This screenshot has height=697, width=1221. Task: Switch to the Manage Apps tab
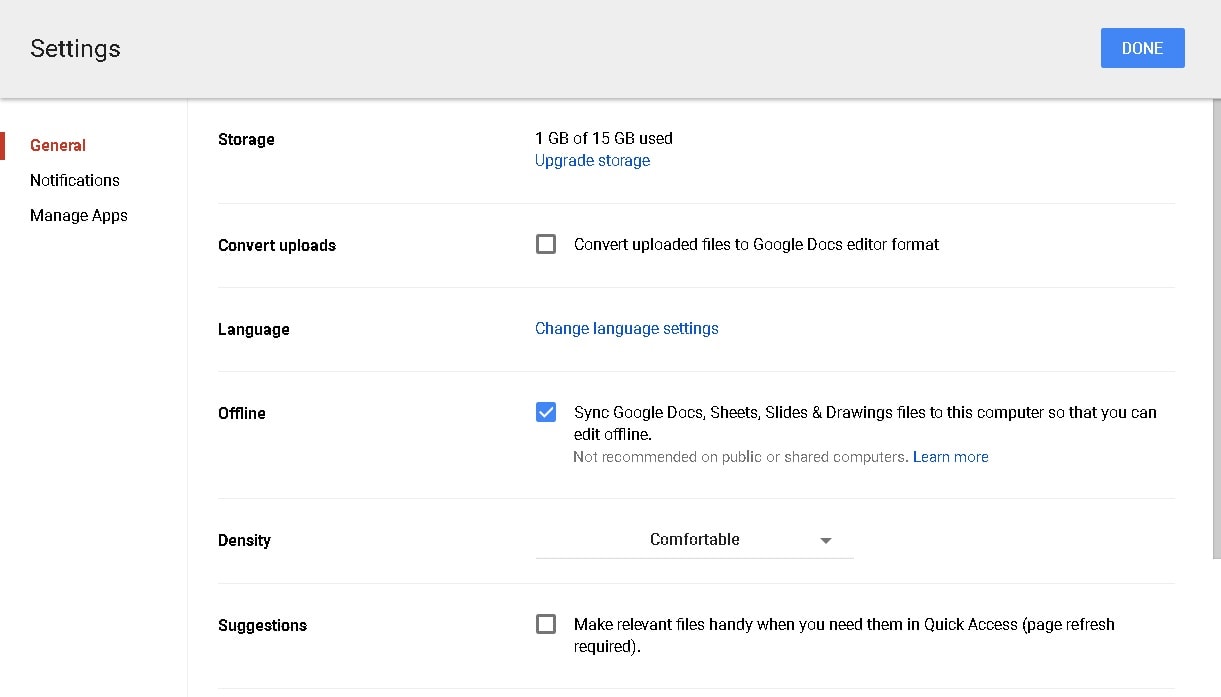pos(79,215)
